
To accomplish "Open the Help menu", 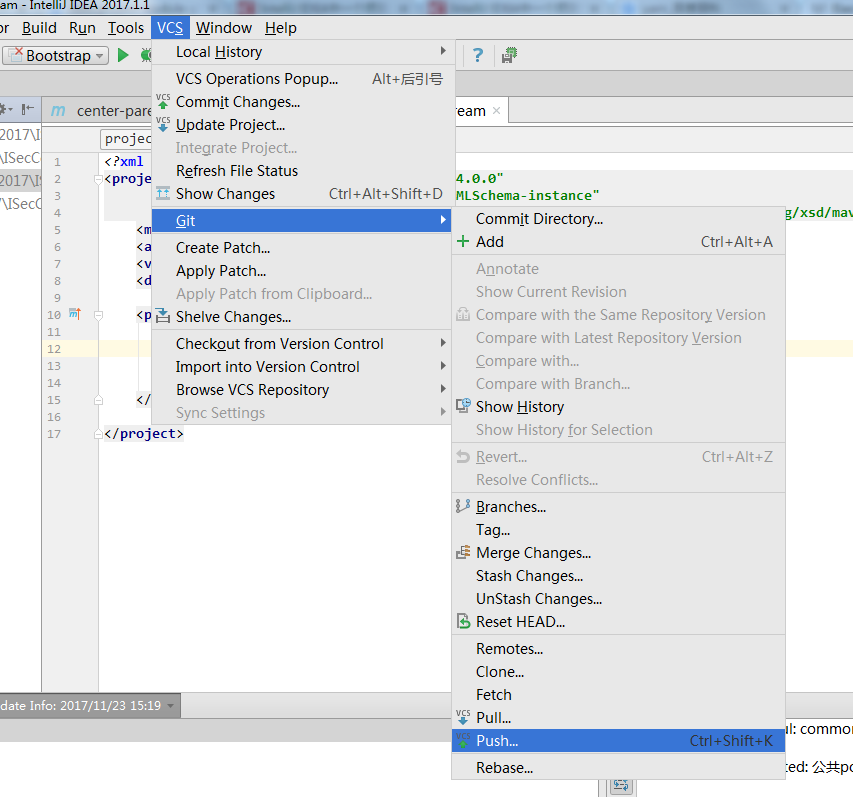I will coord(281,28).
